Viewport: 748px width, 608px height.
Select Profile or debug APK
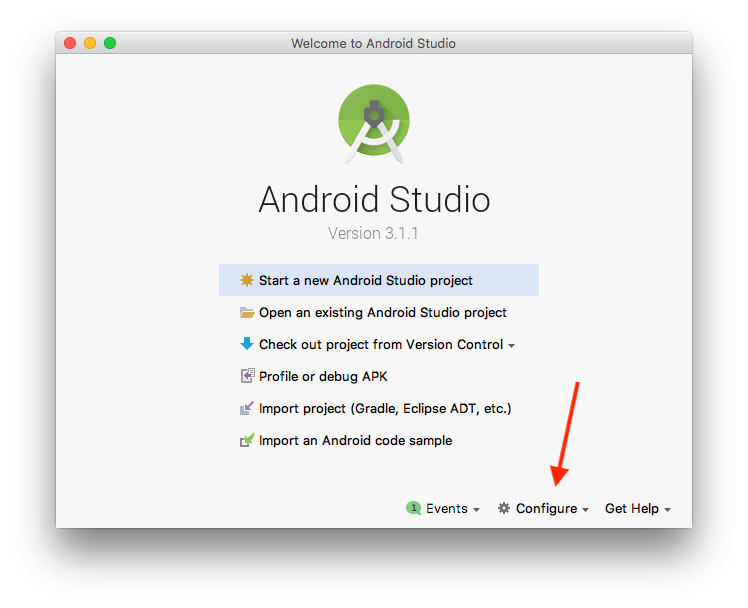379,376
